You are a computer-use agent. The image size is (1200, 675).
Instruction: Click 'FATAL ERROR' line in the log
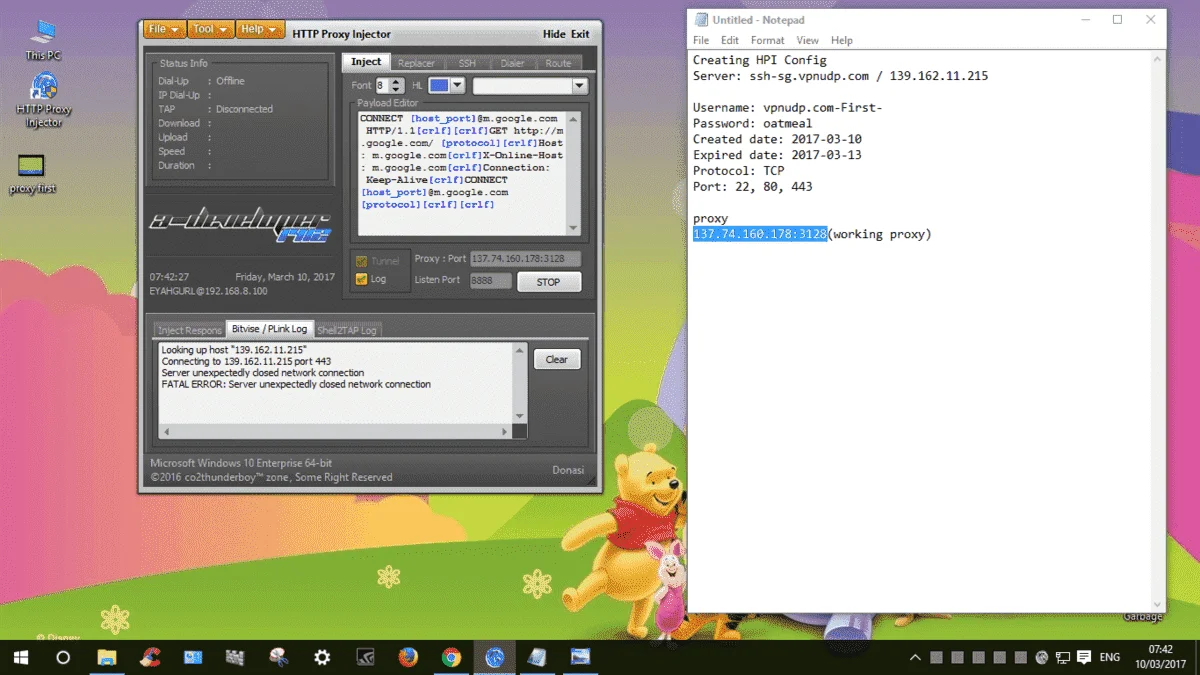(x=296, y=384)
